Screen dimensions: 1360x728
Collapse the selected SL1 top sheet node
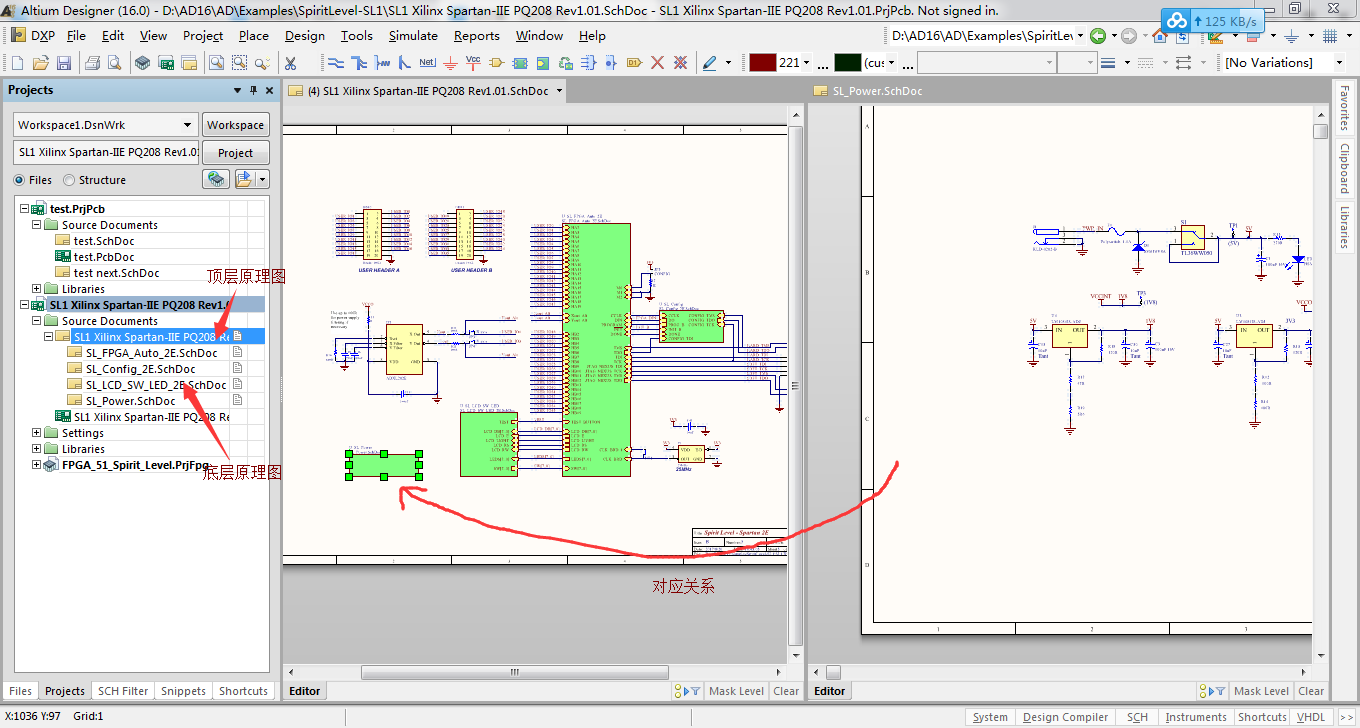point(49,337)
